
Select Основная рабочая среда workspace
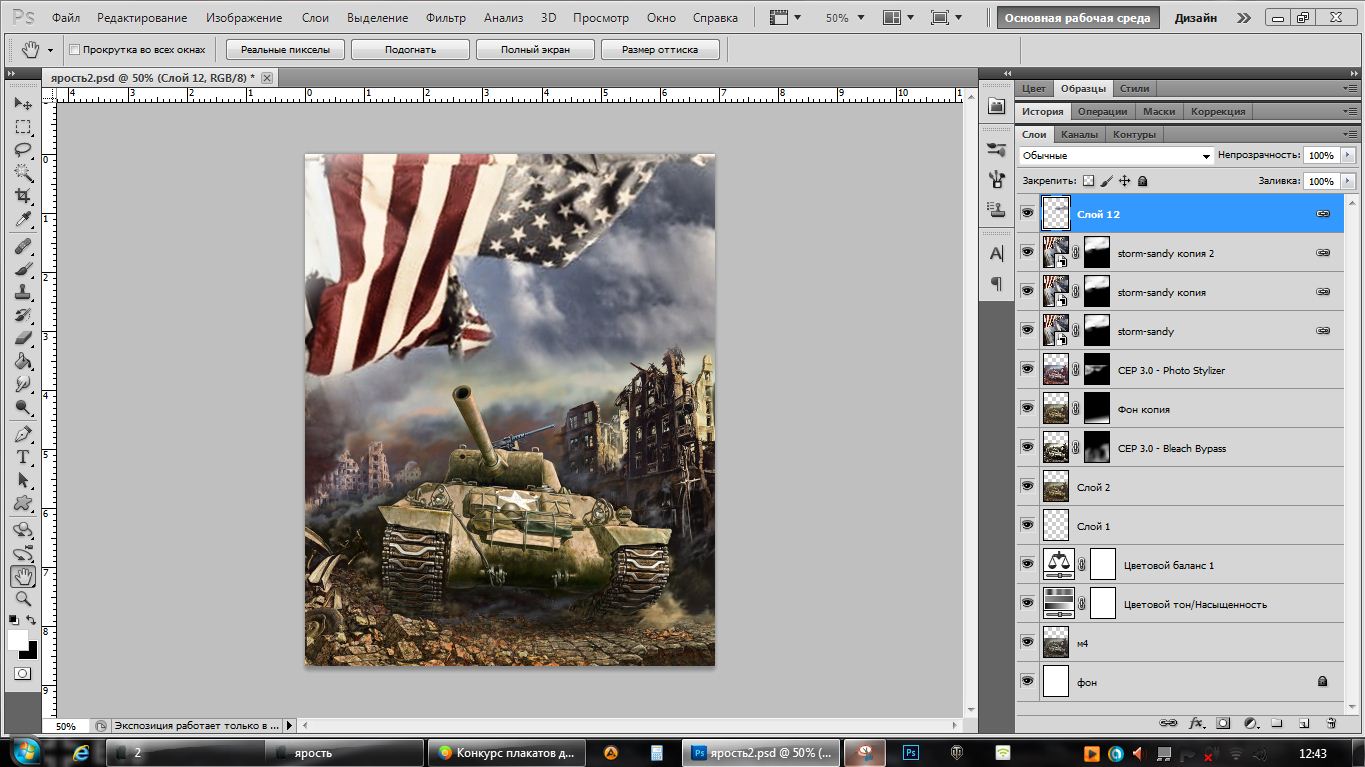[1077, 18]
